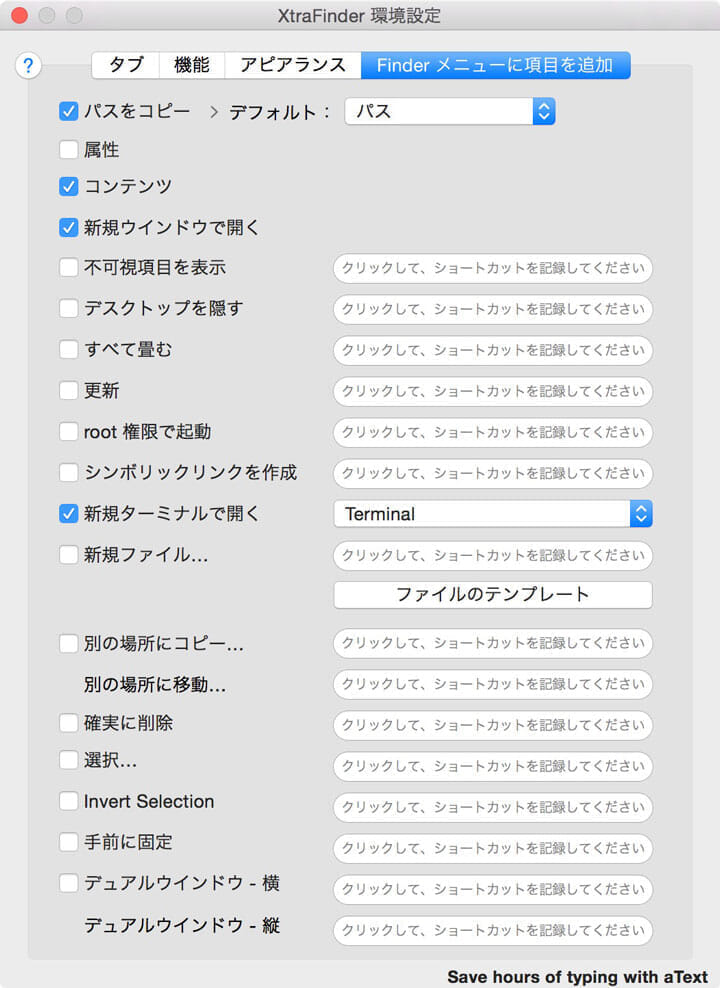Enable 不可視項目を表示
Image resolution: width=720 pixels, height=988 pixels.
[x=68, y=268]
